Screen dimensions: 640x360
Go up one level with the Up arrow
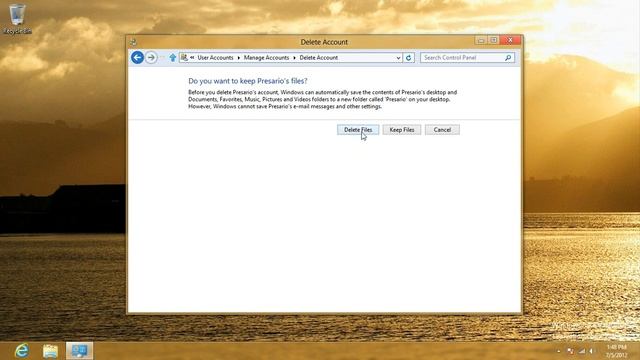click(x=173, y=58)
